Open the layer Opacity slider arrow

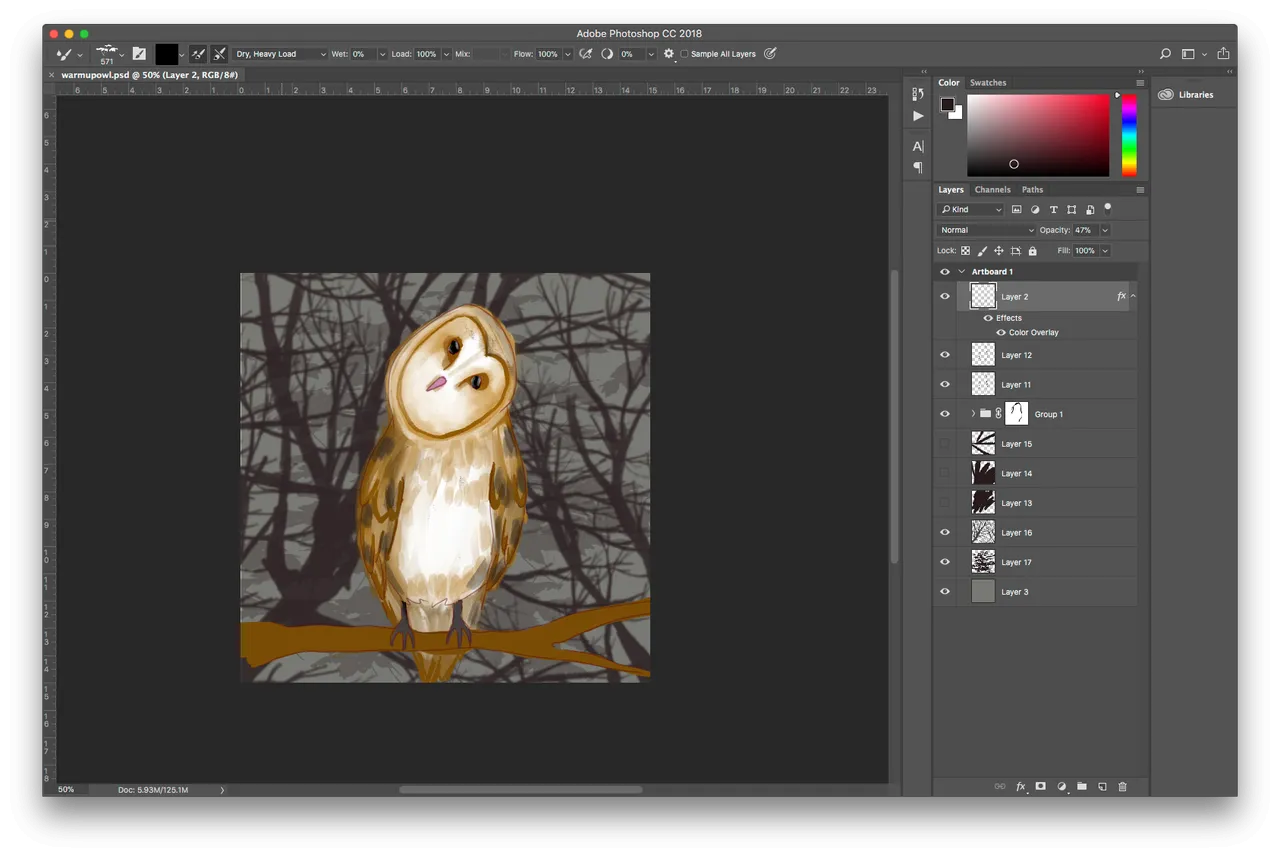tap(1105, 230)
